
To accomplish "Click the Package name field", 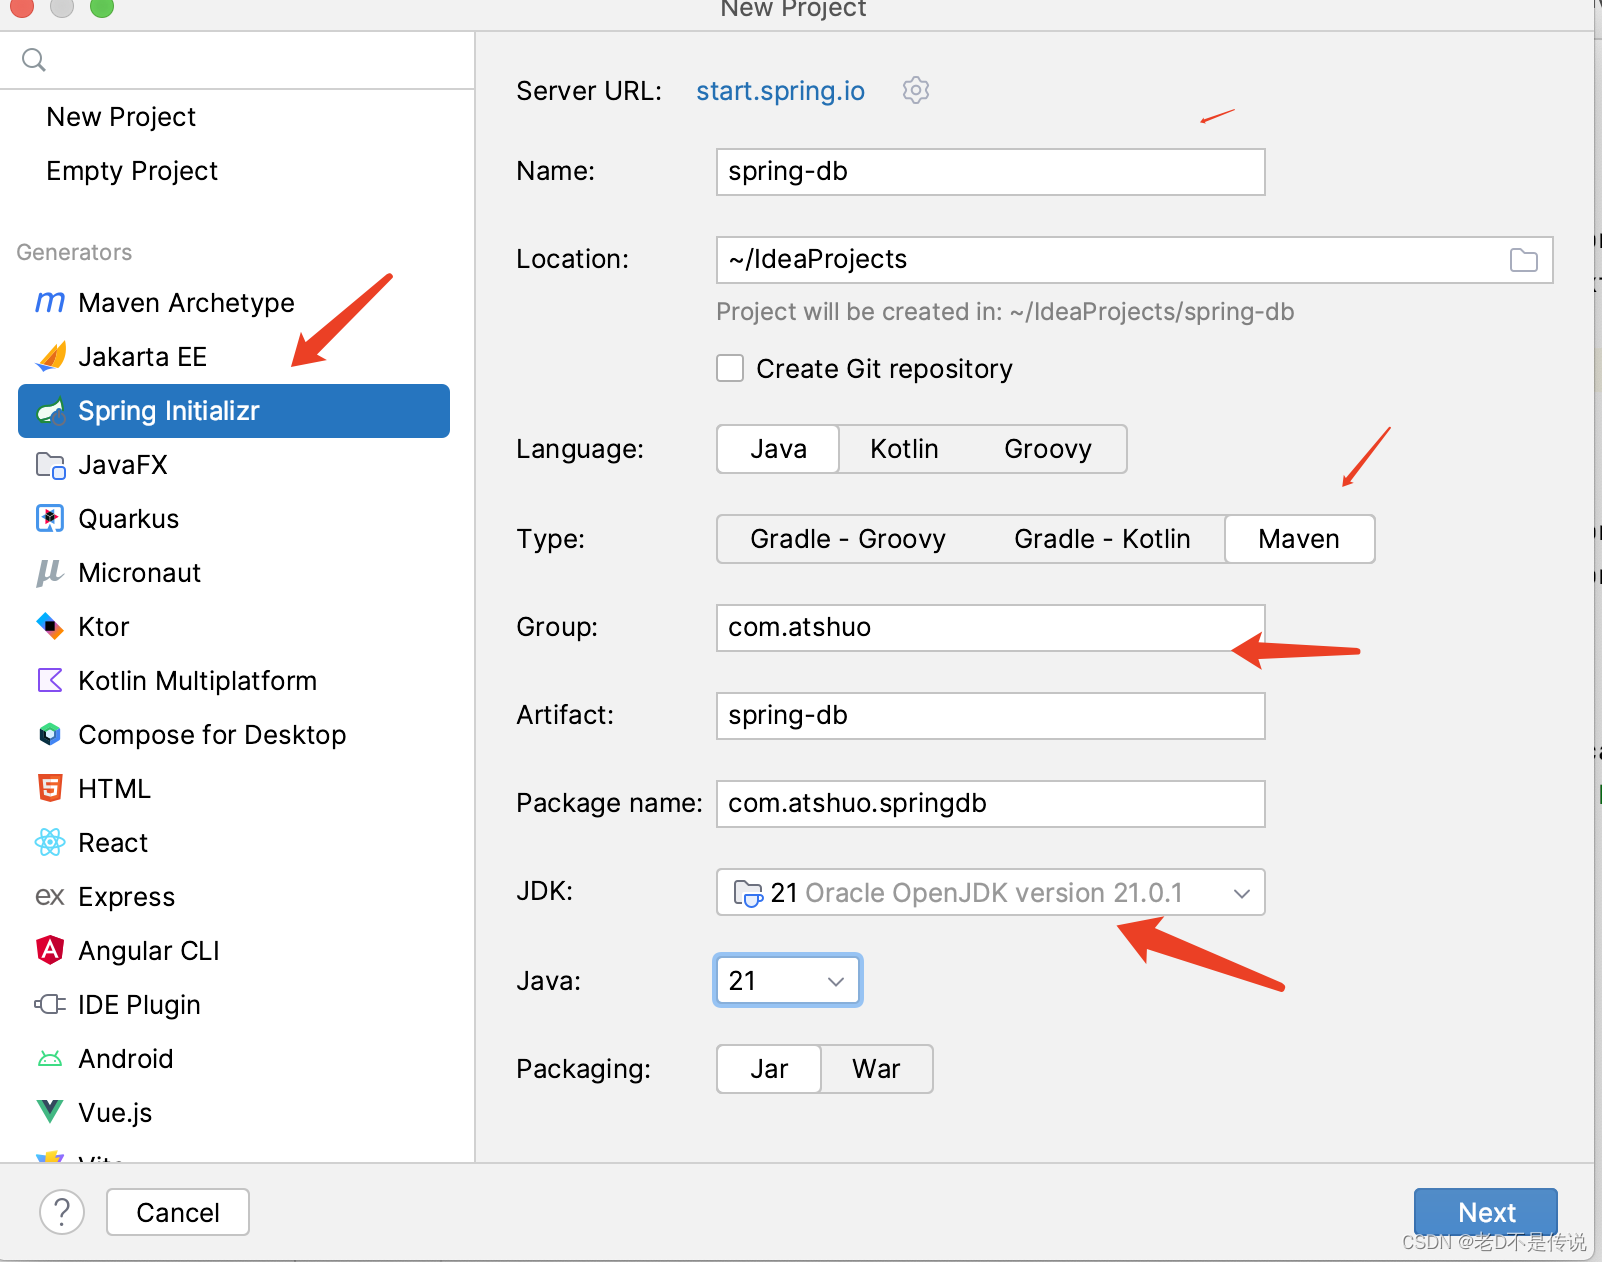I will pos(991,804).
